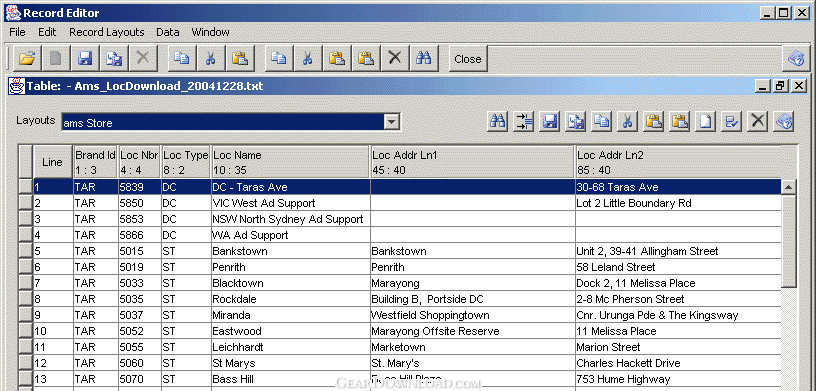The image size is (816, 391).
Task: Click the Table window icon beside the file name
Action: point(17,86)
